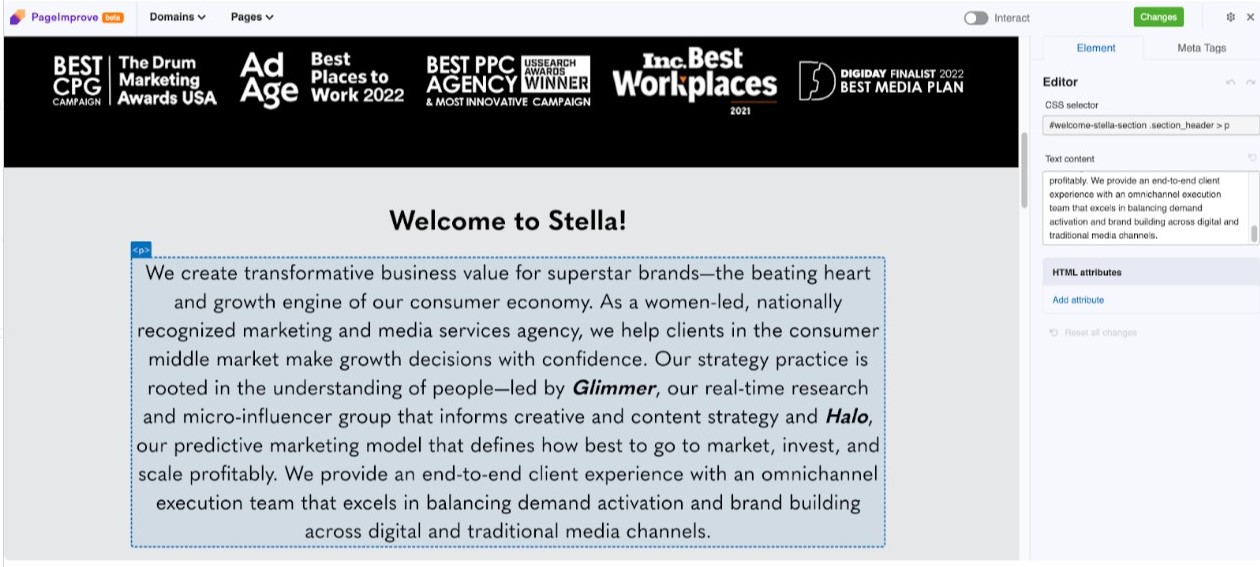Click the green Changes button
The image size is (1260, 567).
[1158, 17]
